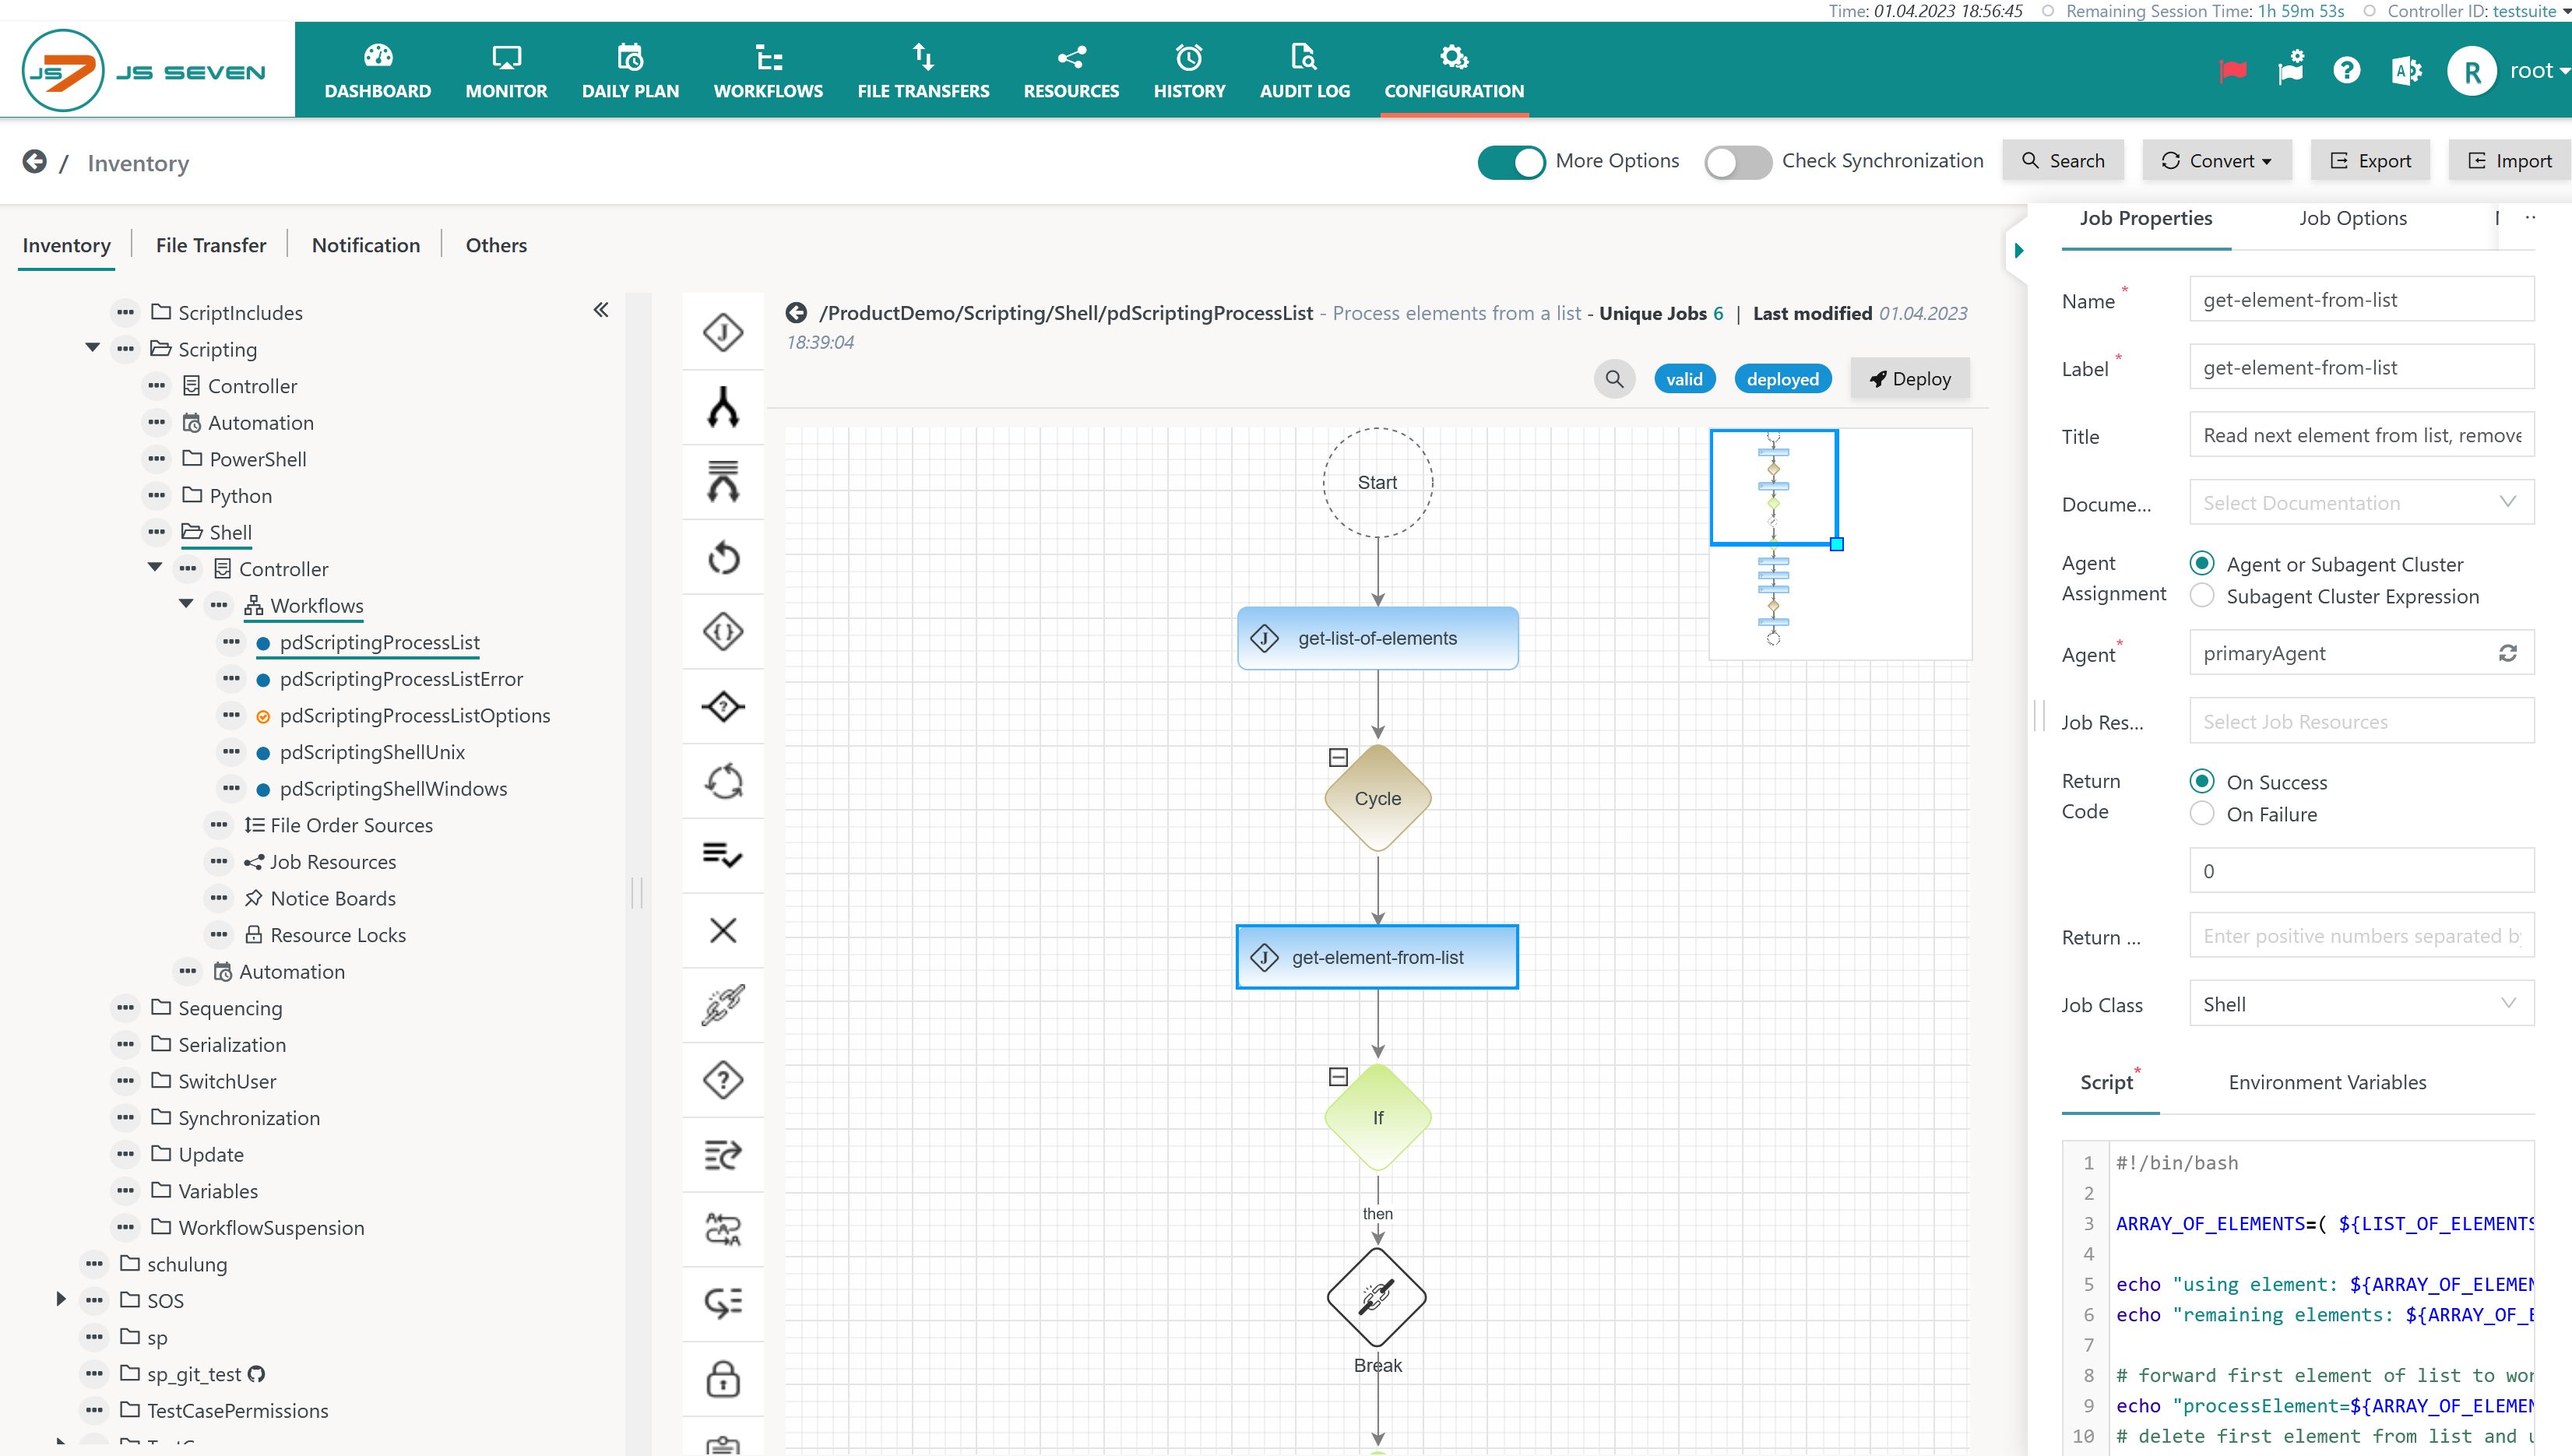The image size is (2572, 1456).
Task: Expand the SOS folder tree arrow
Action: click(61, 1299)
